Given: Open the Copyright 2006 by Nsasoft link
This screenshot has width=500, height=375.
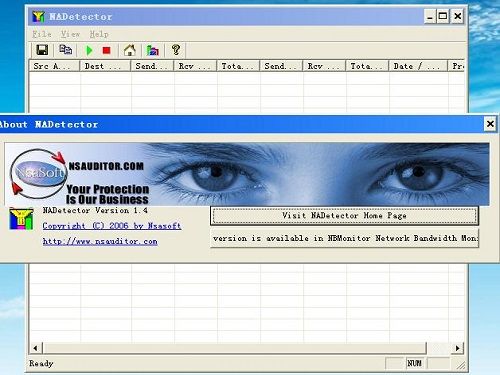Looking at the screenshot, I should (x=112, y=226).
